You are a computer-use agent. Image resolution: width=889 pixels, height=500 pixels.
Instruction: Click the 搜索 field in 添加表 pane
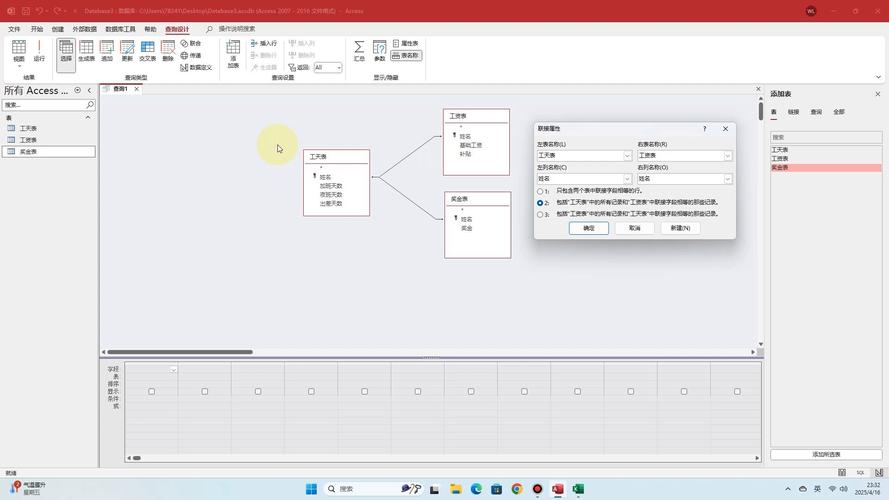825,137
